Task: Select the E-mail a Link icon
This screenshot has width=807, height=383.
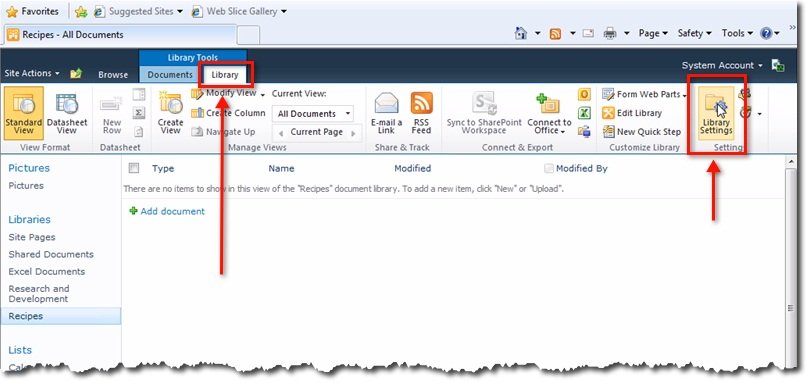Action: pyautogui.click(x=387, y=113)
